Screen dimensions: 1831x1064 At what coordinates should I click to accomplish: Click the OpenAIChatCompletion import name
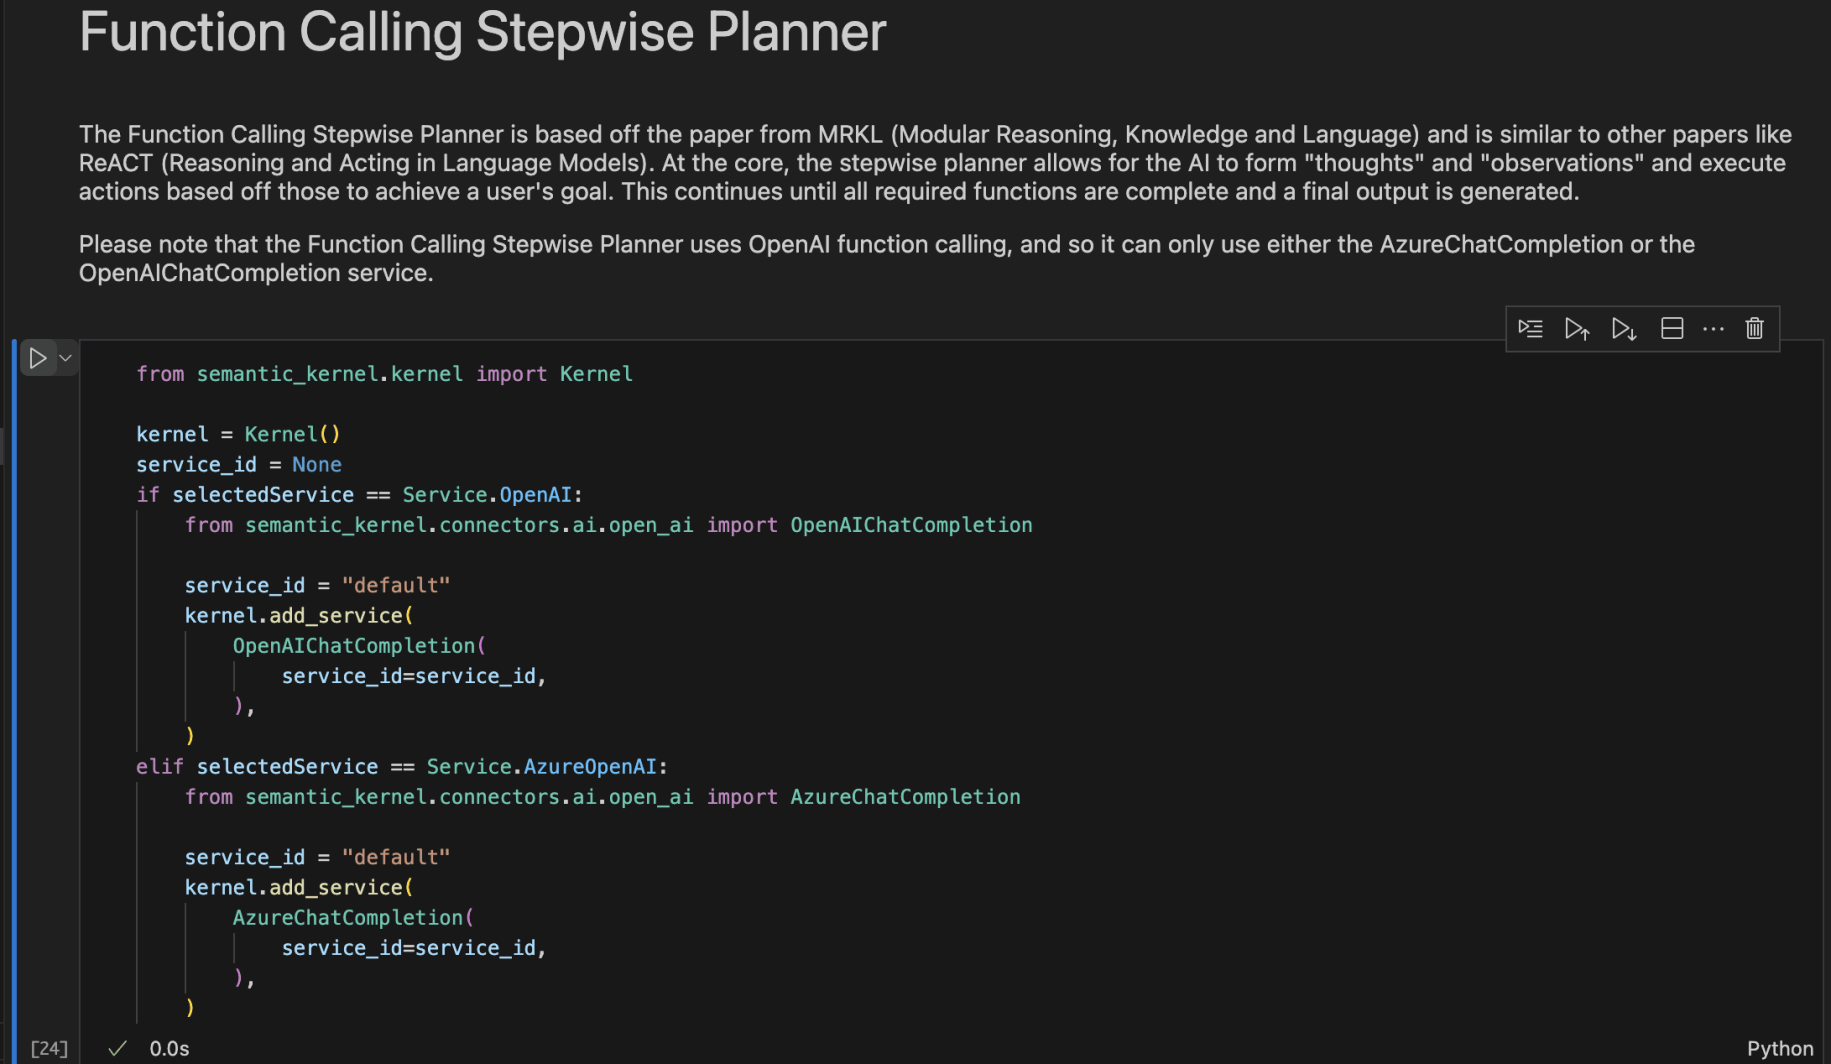coord(911,525)
